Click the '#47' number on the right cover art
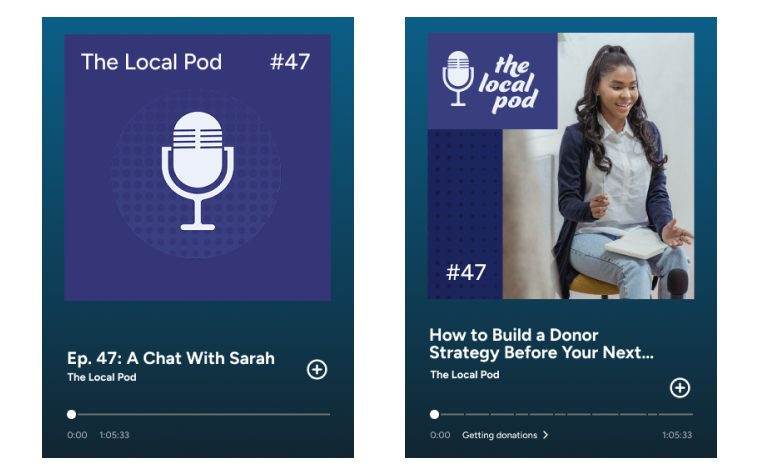This screenshot has width=759, height=475. point(466,272)
